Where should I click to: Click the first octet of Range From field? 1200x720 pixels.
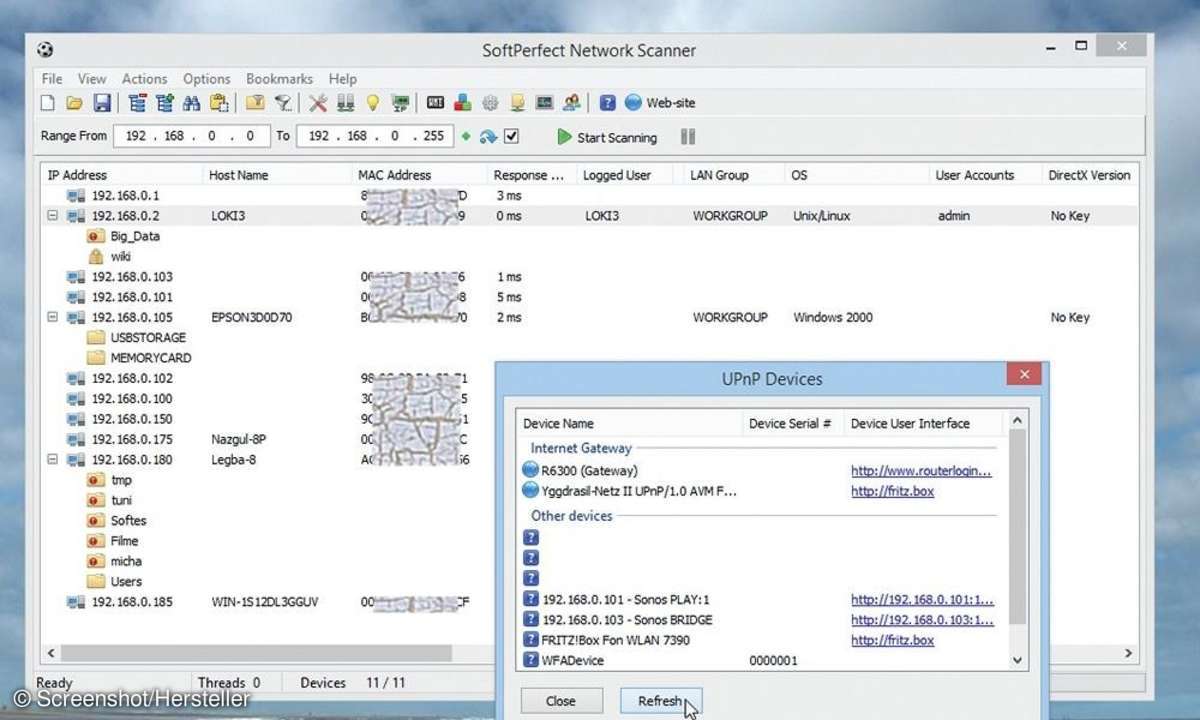pyautogui.click(x=135, y=137)
